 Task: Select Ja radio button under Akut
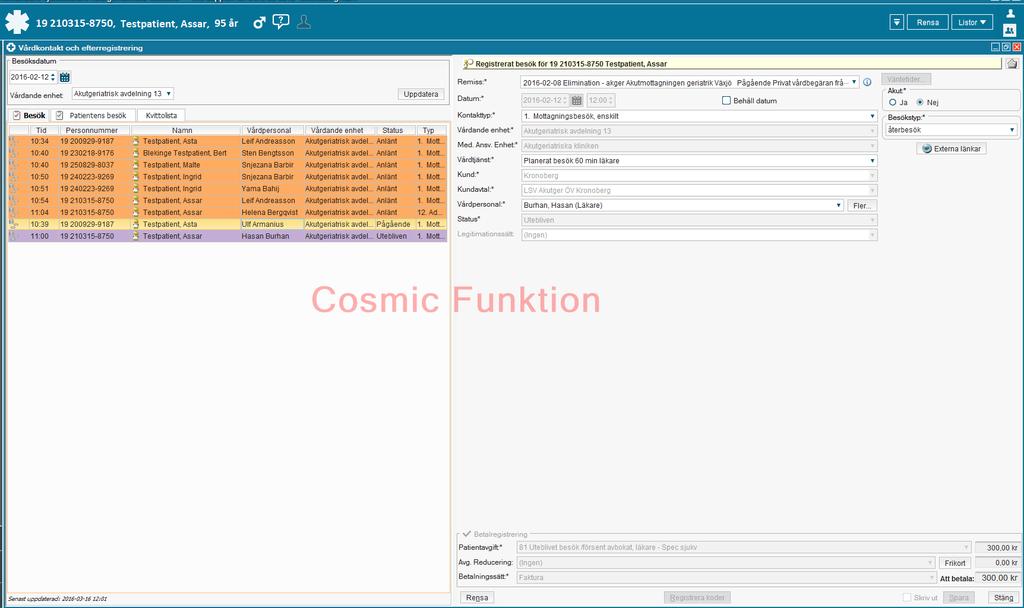point(893,103)
